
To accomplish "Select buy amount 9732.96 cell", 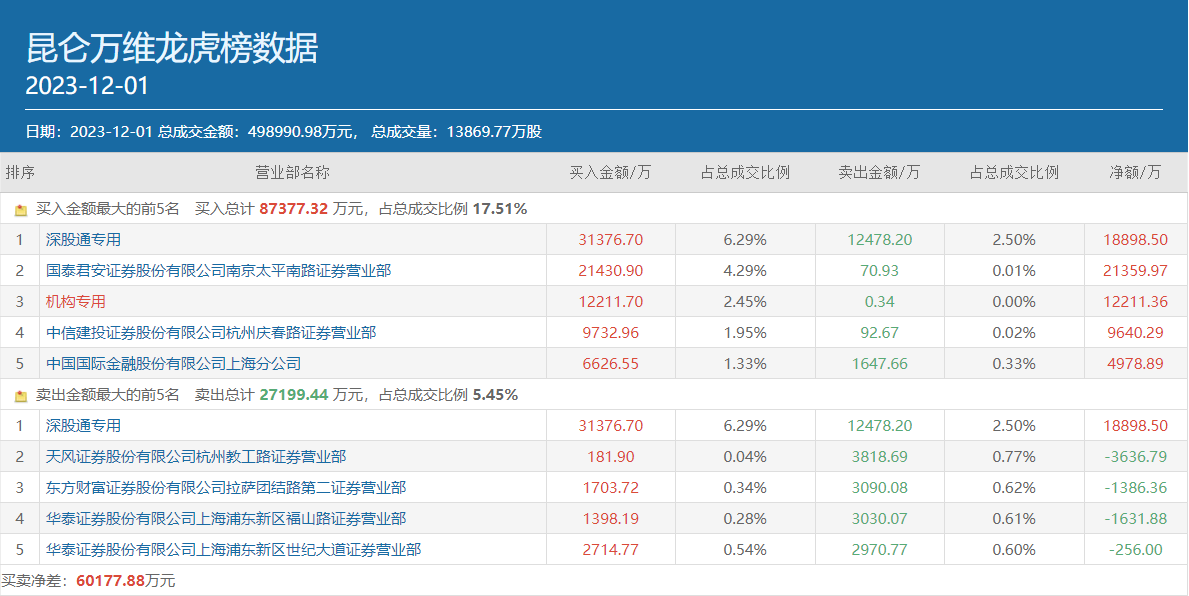I will coord(610,333).
